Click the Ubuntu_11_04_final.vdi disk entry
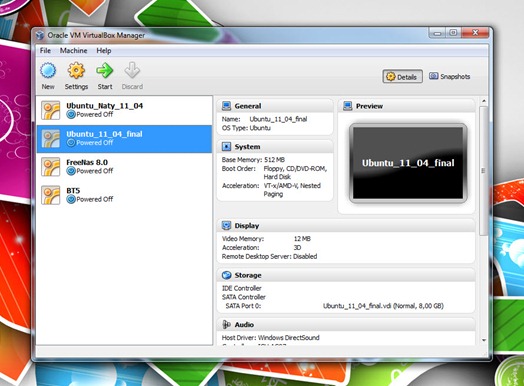This screenshot has height=386, width=524. [383, 306]
